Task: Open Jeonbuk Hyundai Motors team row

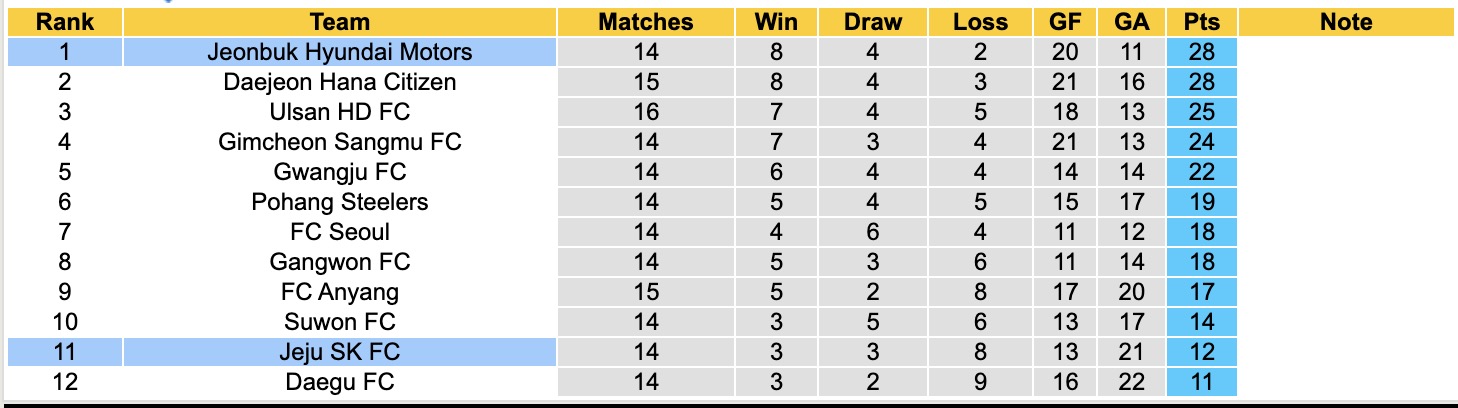Action: (340, 52)
